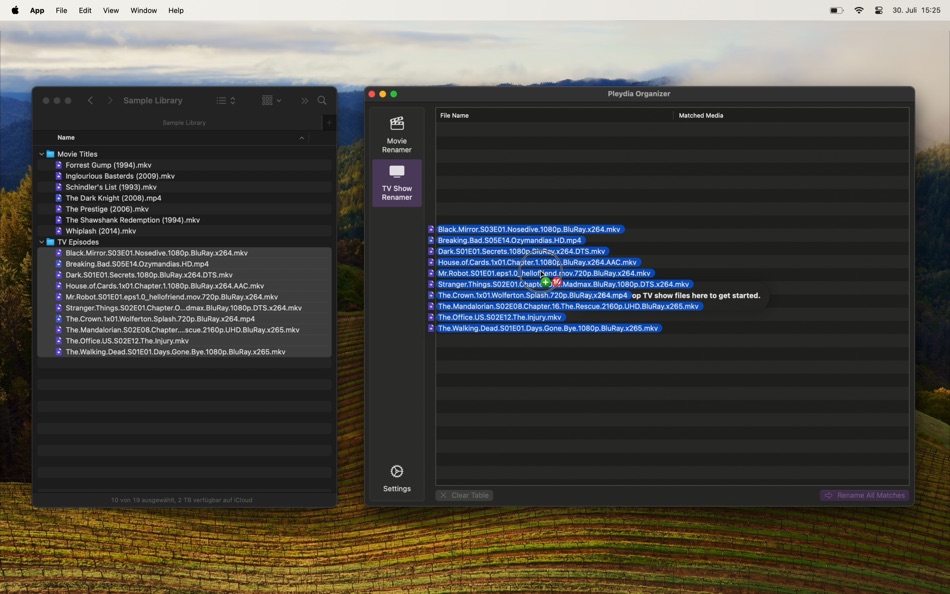
Task: Open the Finder list view switcher
Action: 226,101
